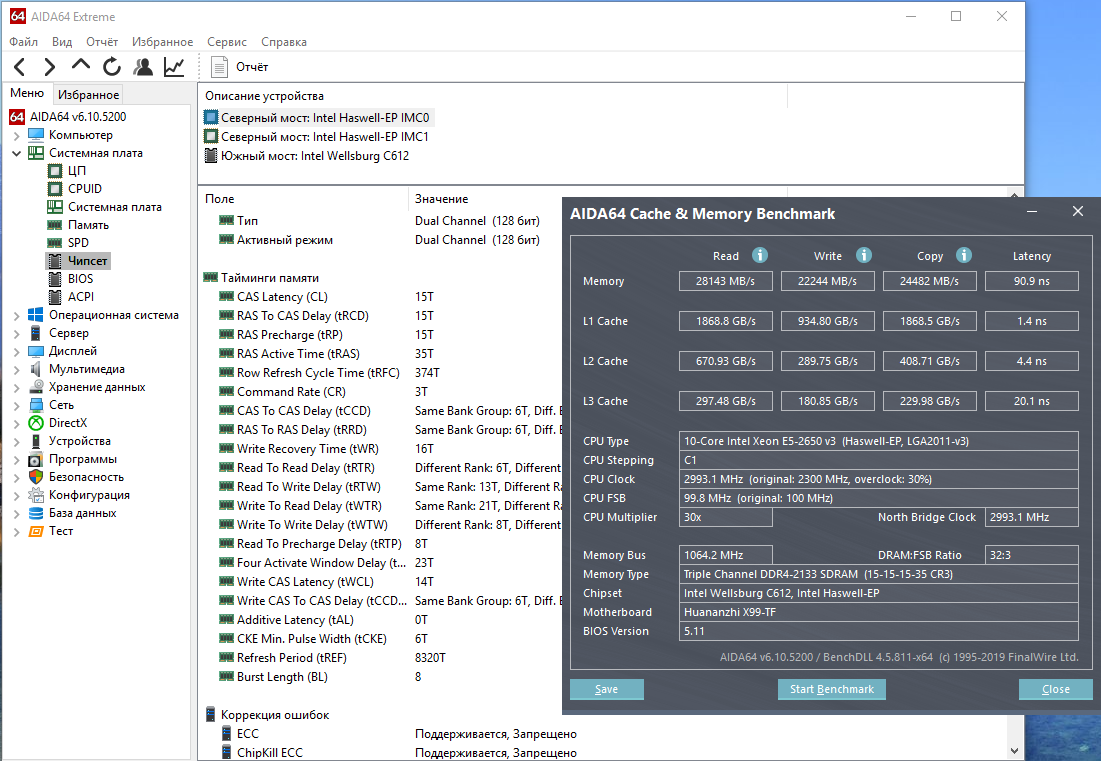Open the Справка menu

(284, 41)
